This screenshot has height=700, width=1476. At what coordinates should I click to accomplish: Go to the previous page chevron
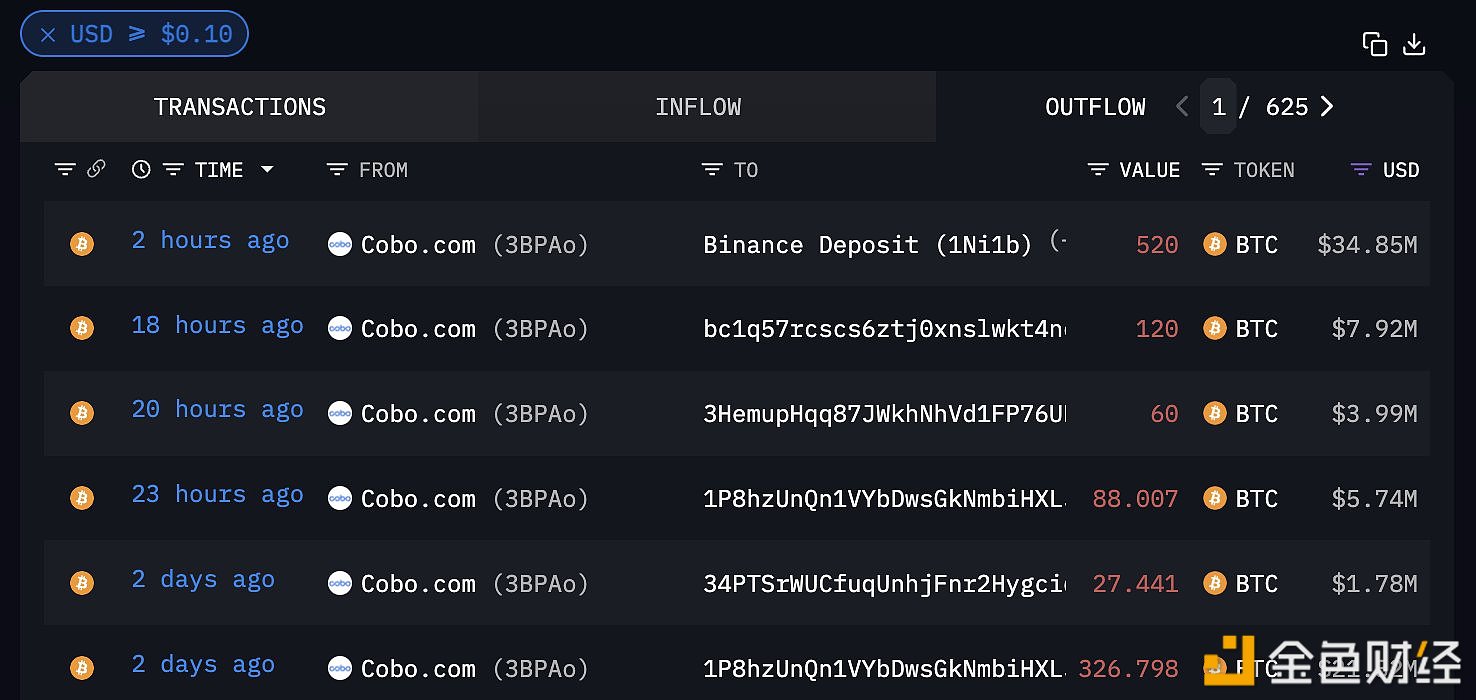pyautogui.click(x=1182, y=107)
